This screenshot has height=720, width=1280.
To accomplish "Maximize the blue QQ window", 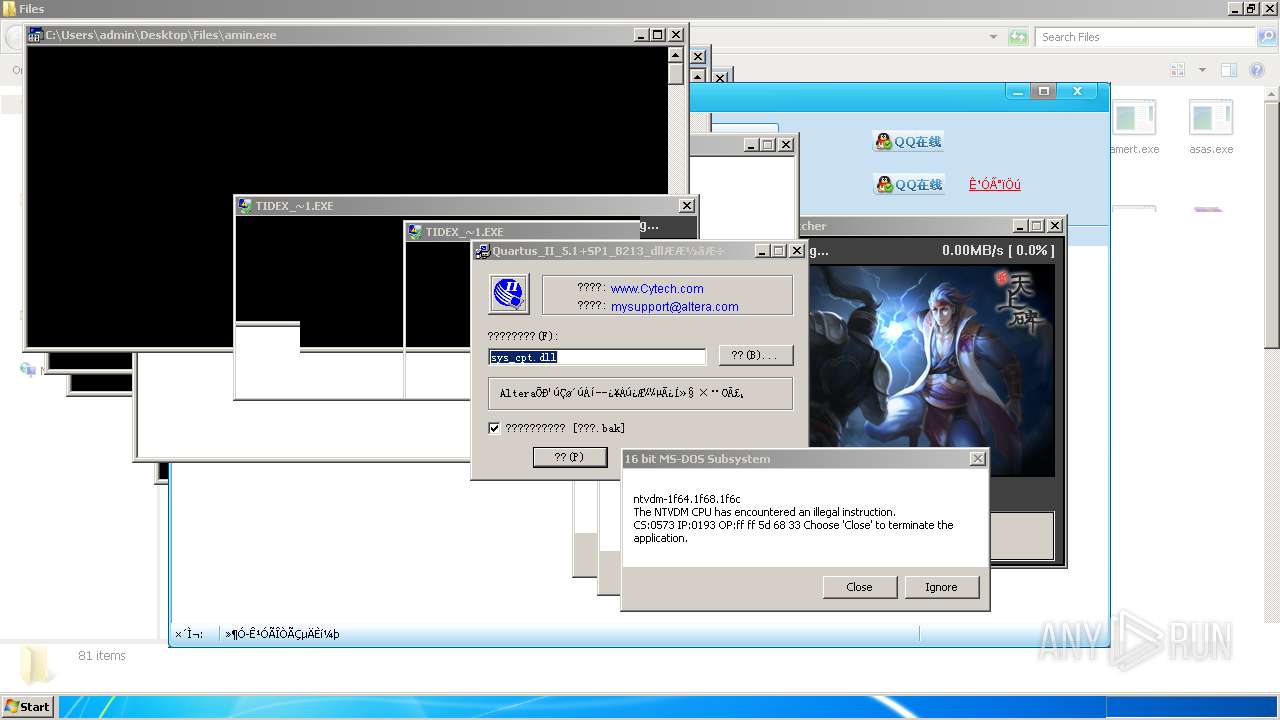I will coord(1044,91).
